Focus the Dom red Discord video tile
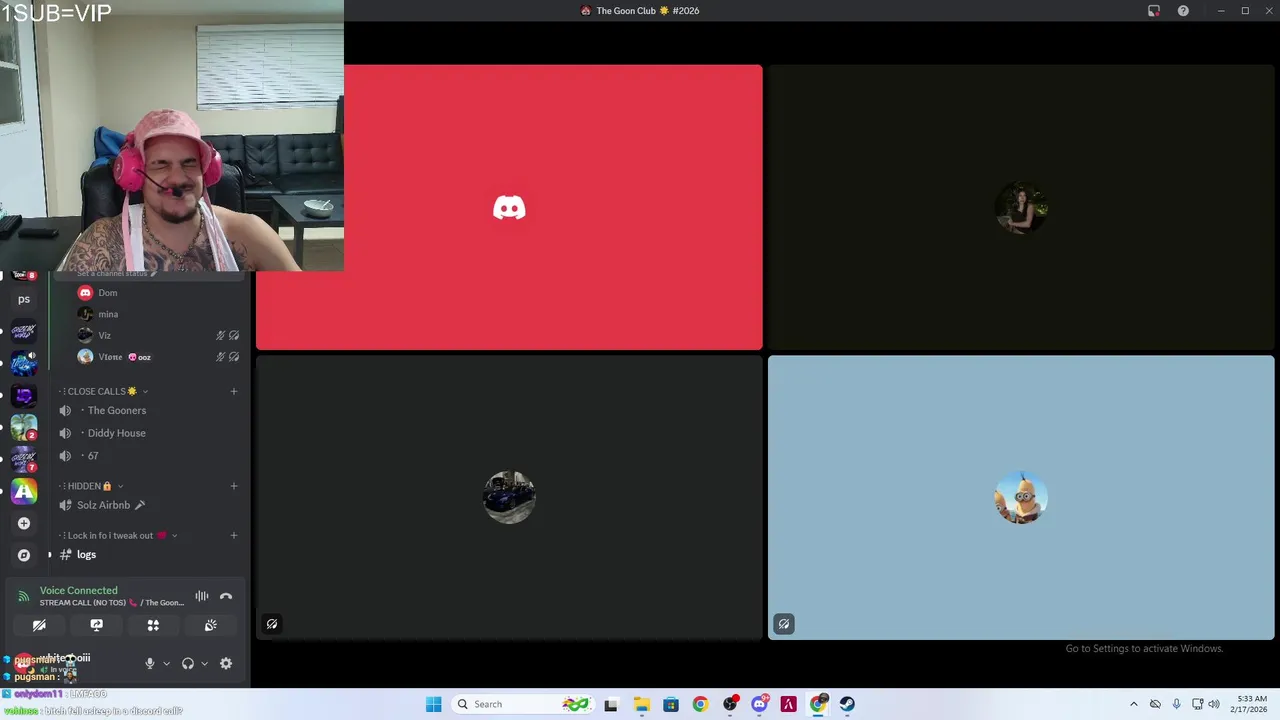The height and width of the screenshot is (720, 1280). coord(509,208)
